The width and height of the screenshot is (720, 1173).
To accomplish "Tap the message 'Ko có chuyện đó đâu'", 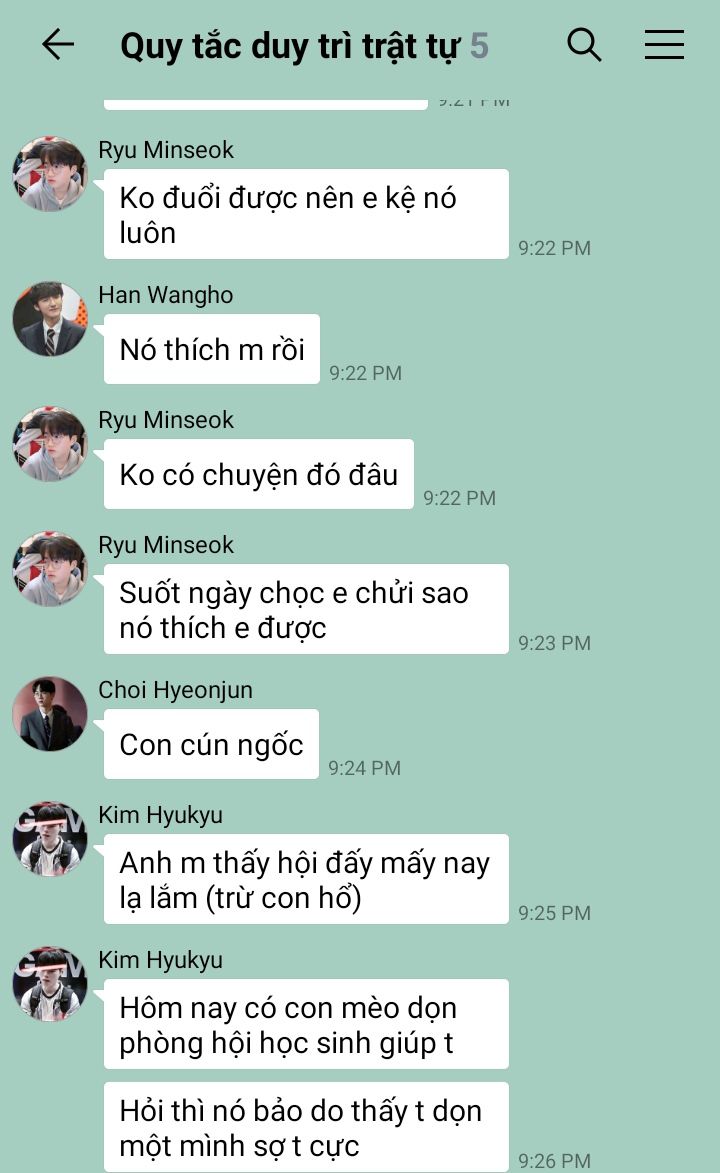I will click(259, 474).
